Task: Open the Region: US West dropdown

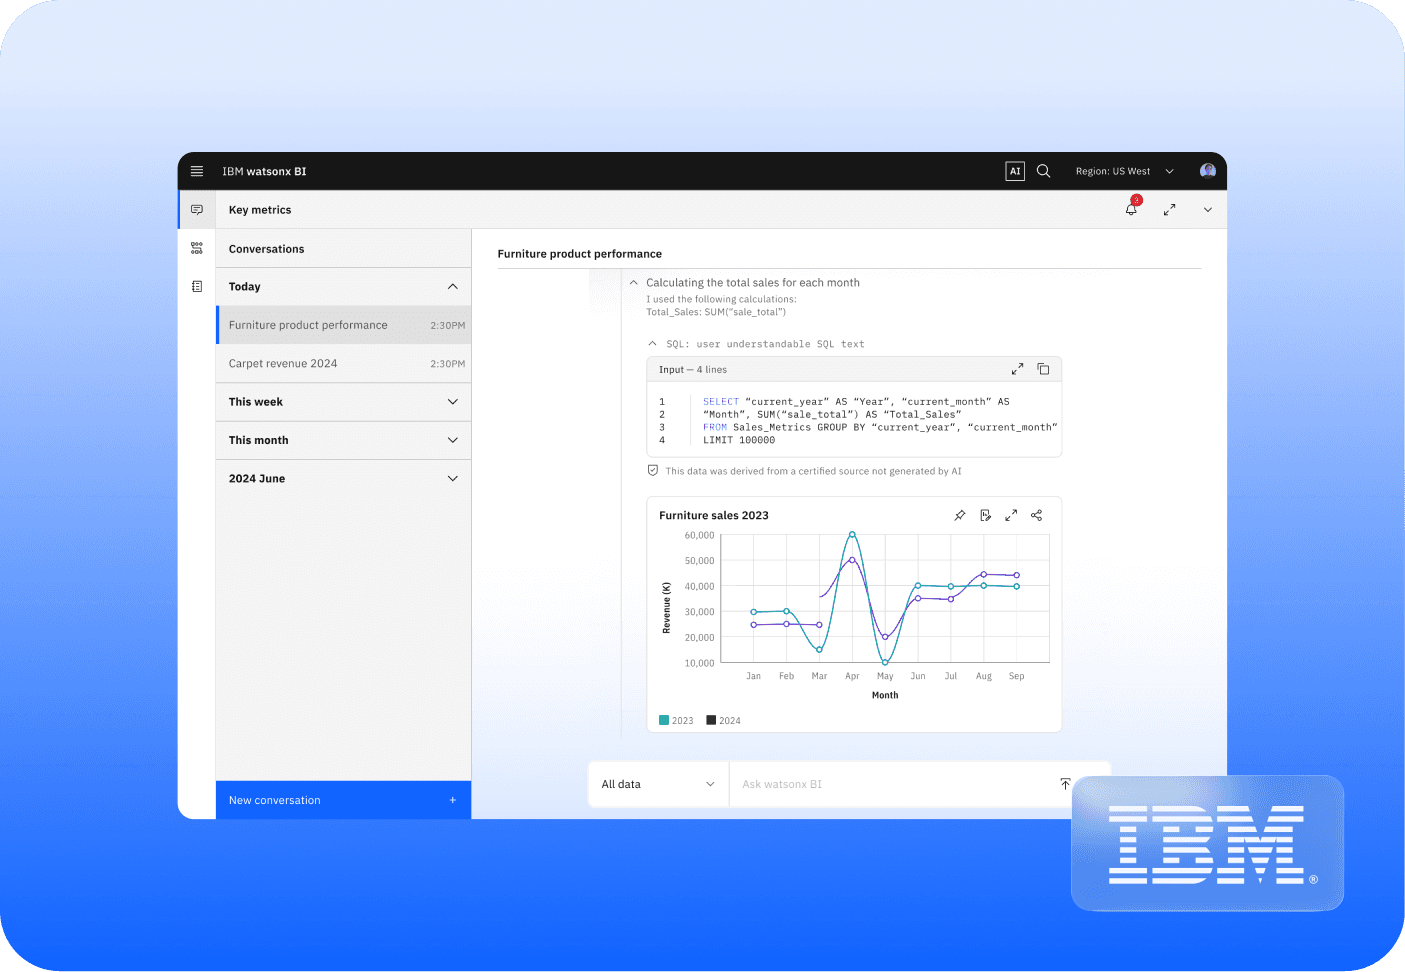Action: coord(1125,171)
